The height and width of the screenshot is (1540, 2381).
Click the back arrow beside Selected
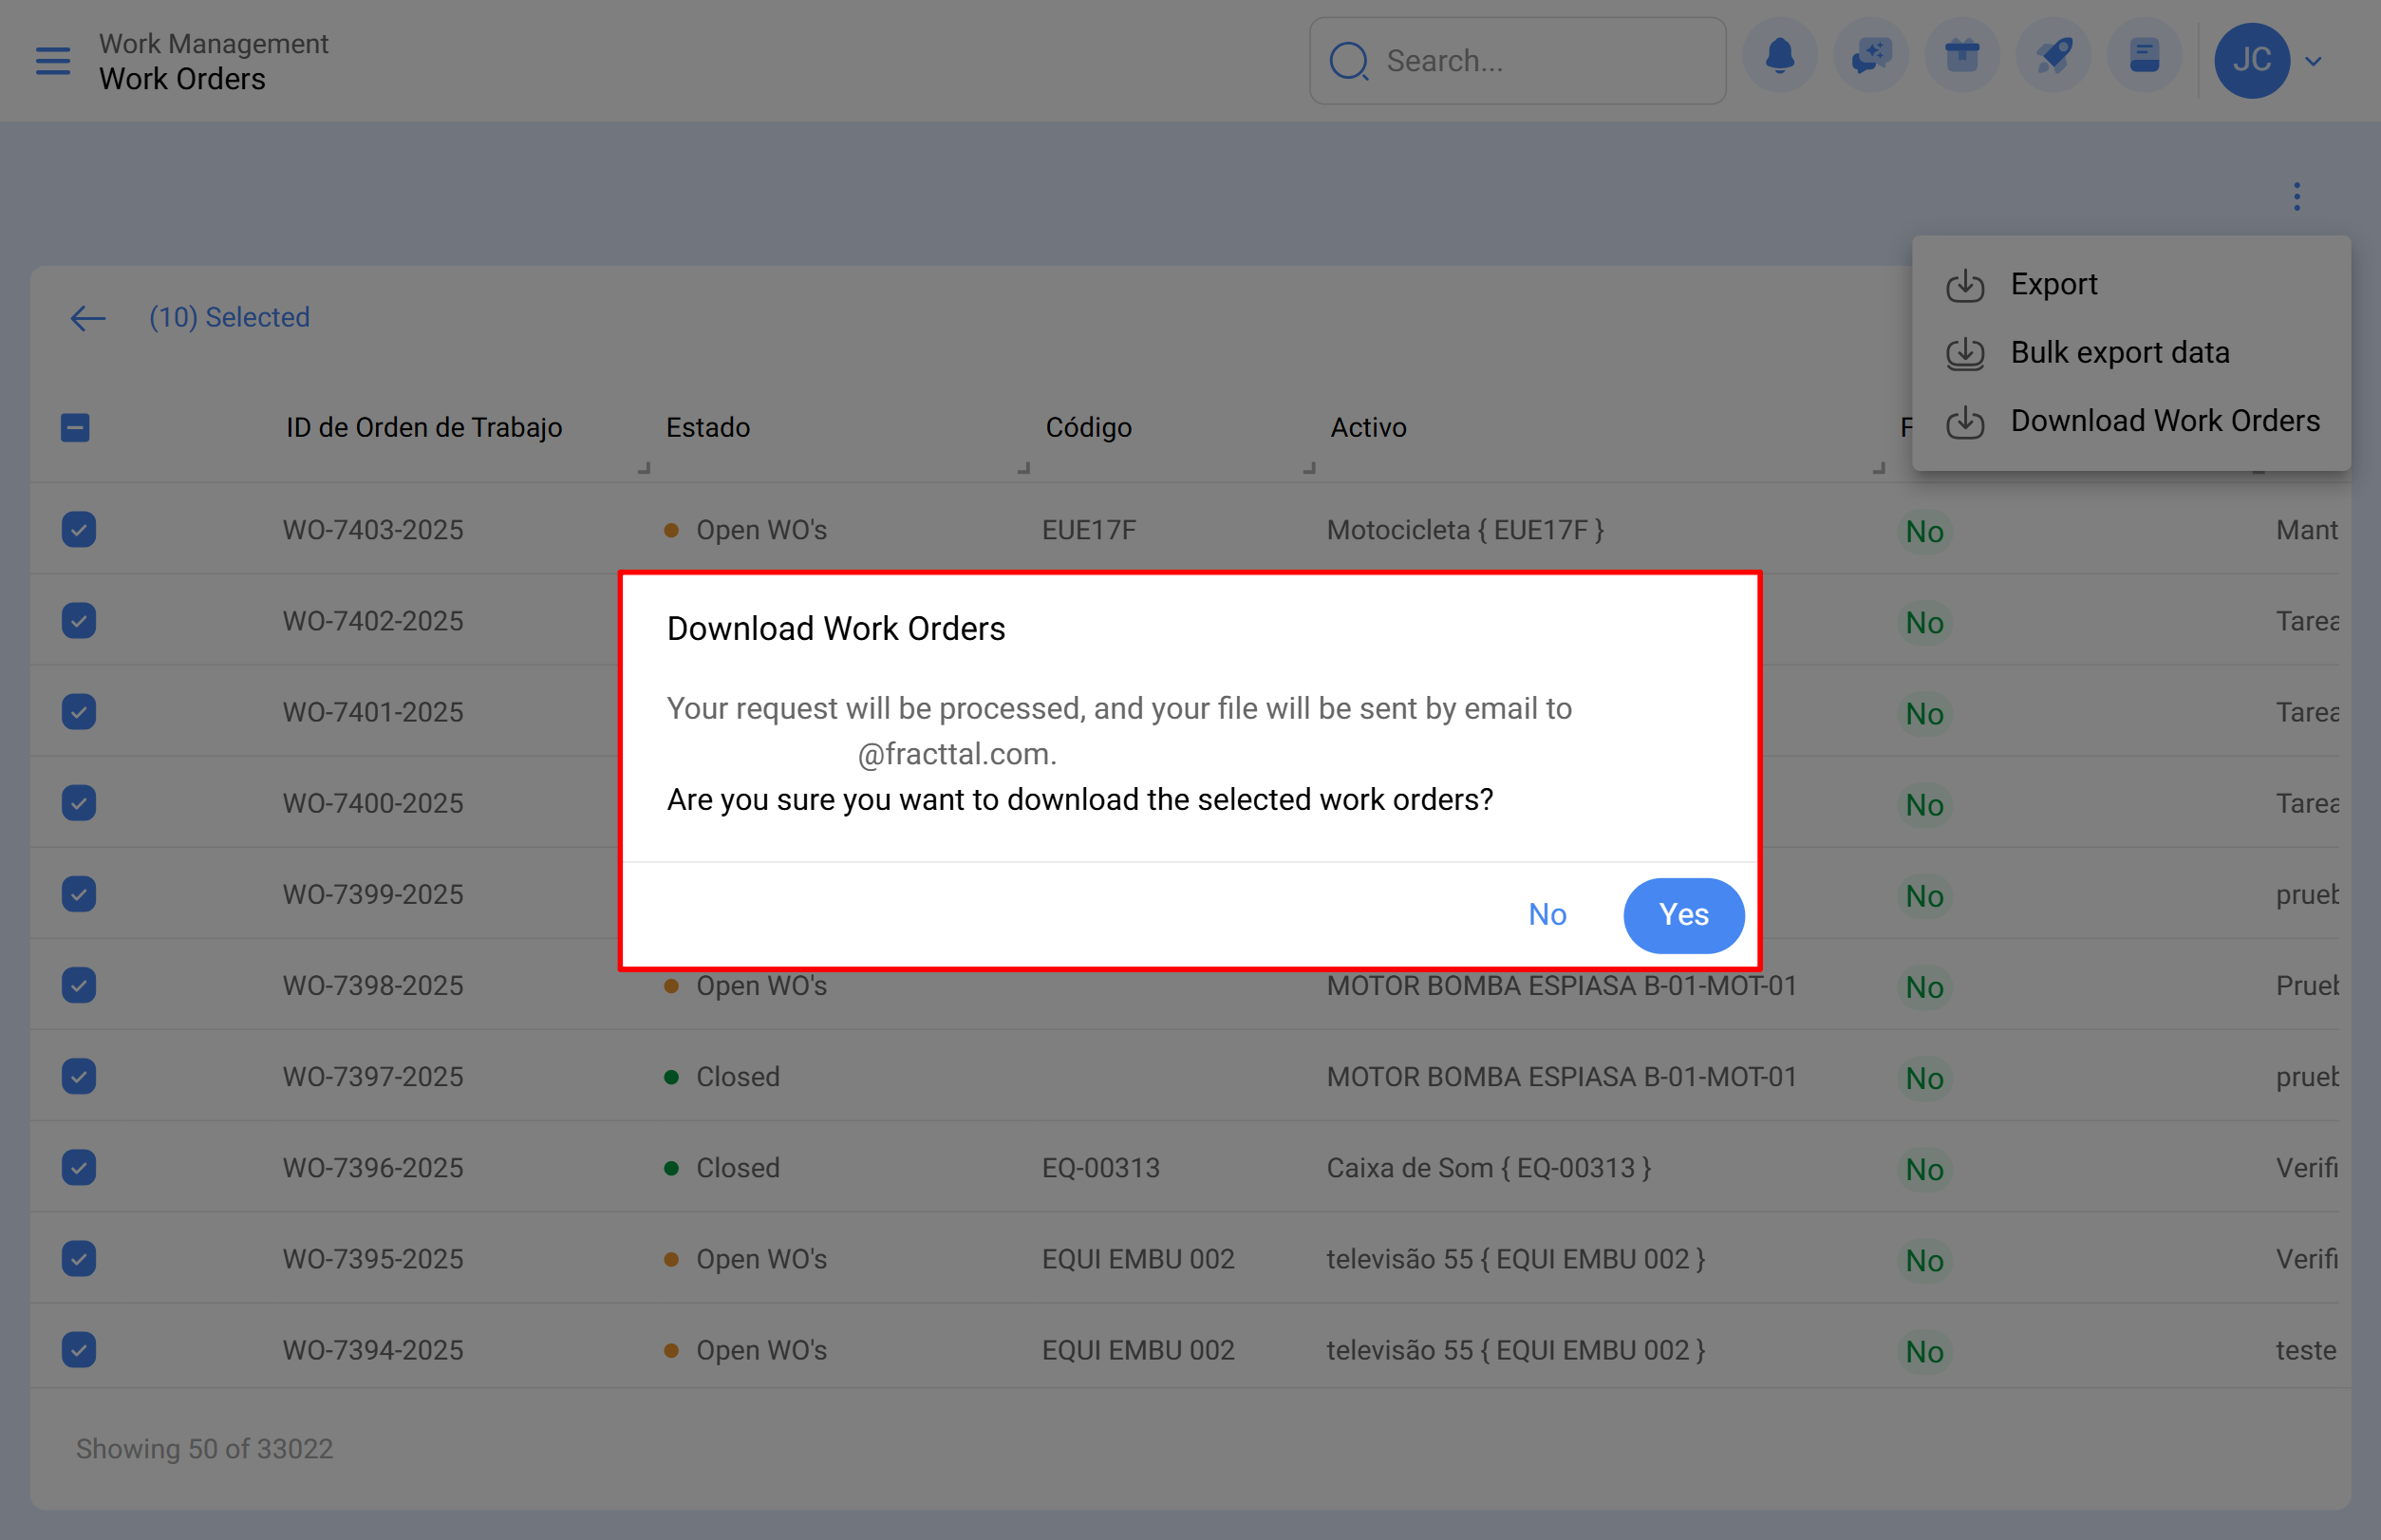88,318
